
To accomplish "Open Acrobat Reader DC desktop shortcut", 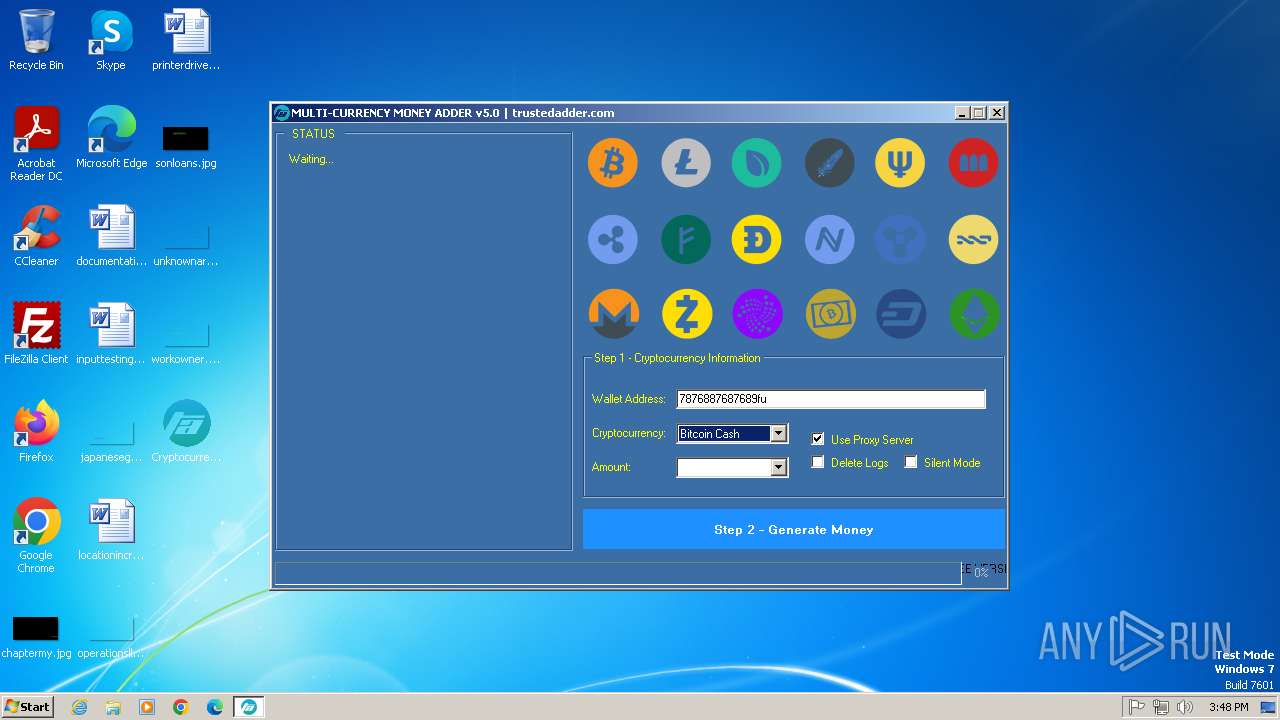I will coord(36,144).
